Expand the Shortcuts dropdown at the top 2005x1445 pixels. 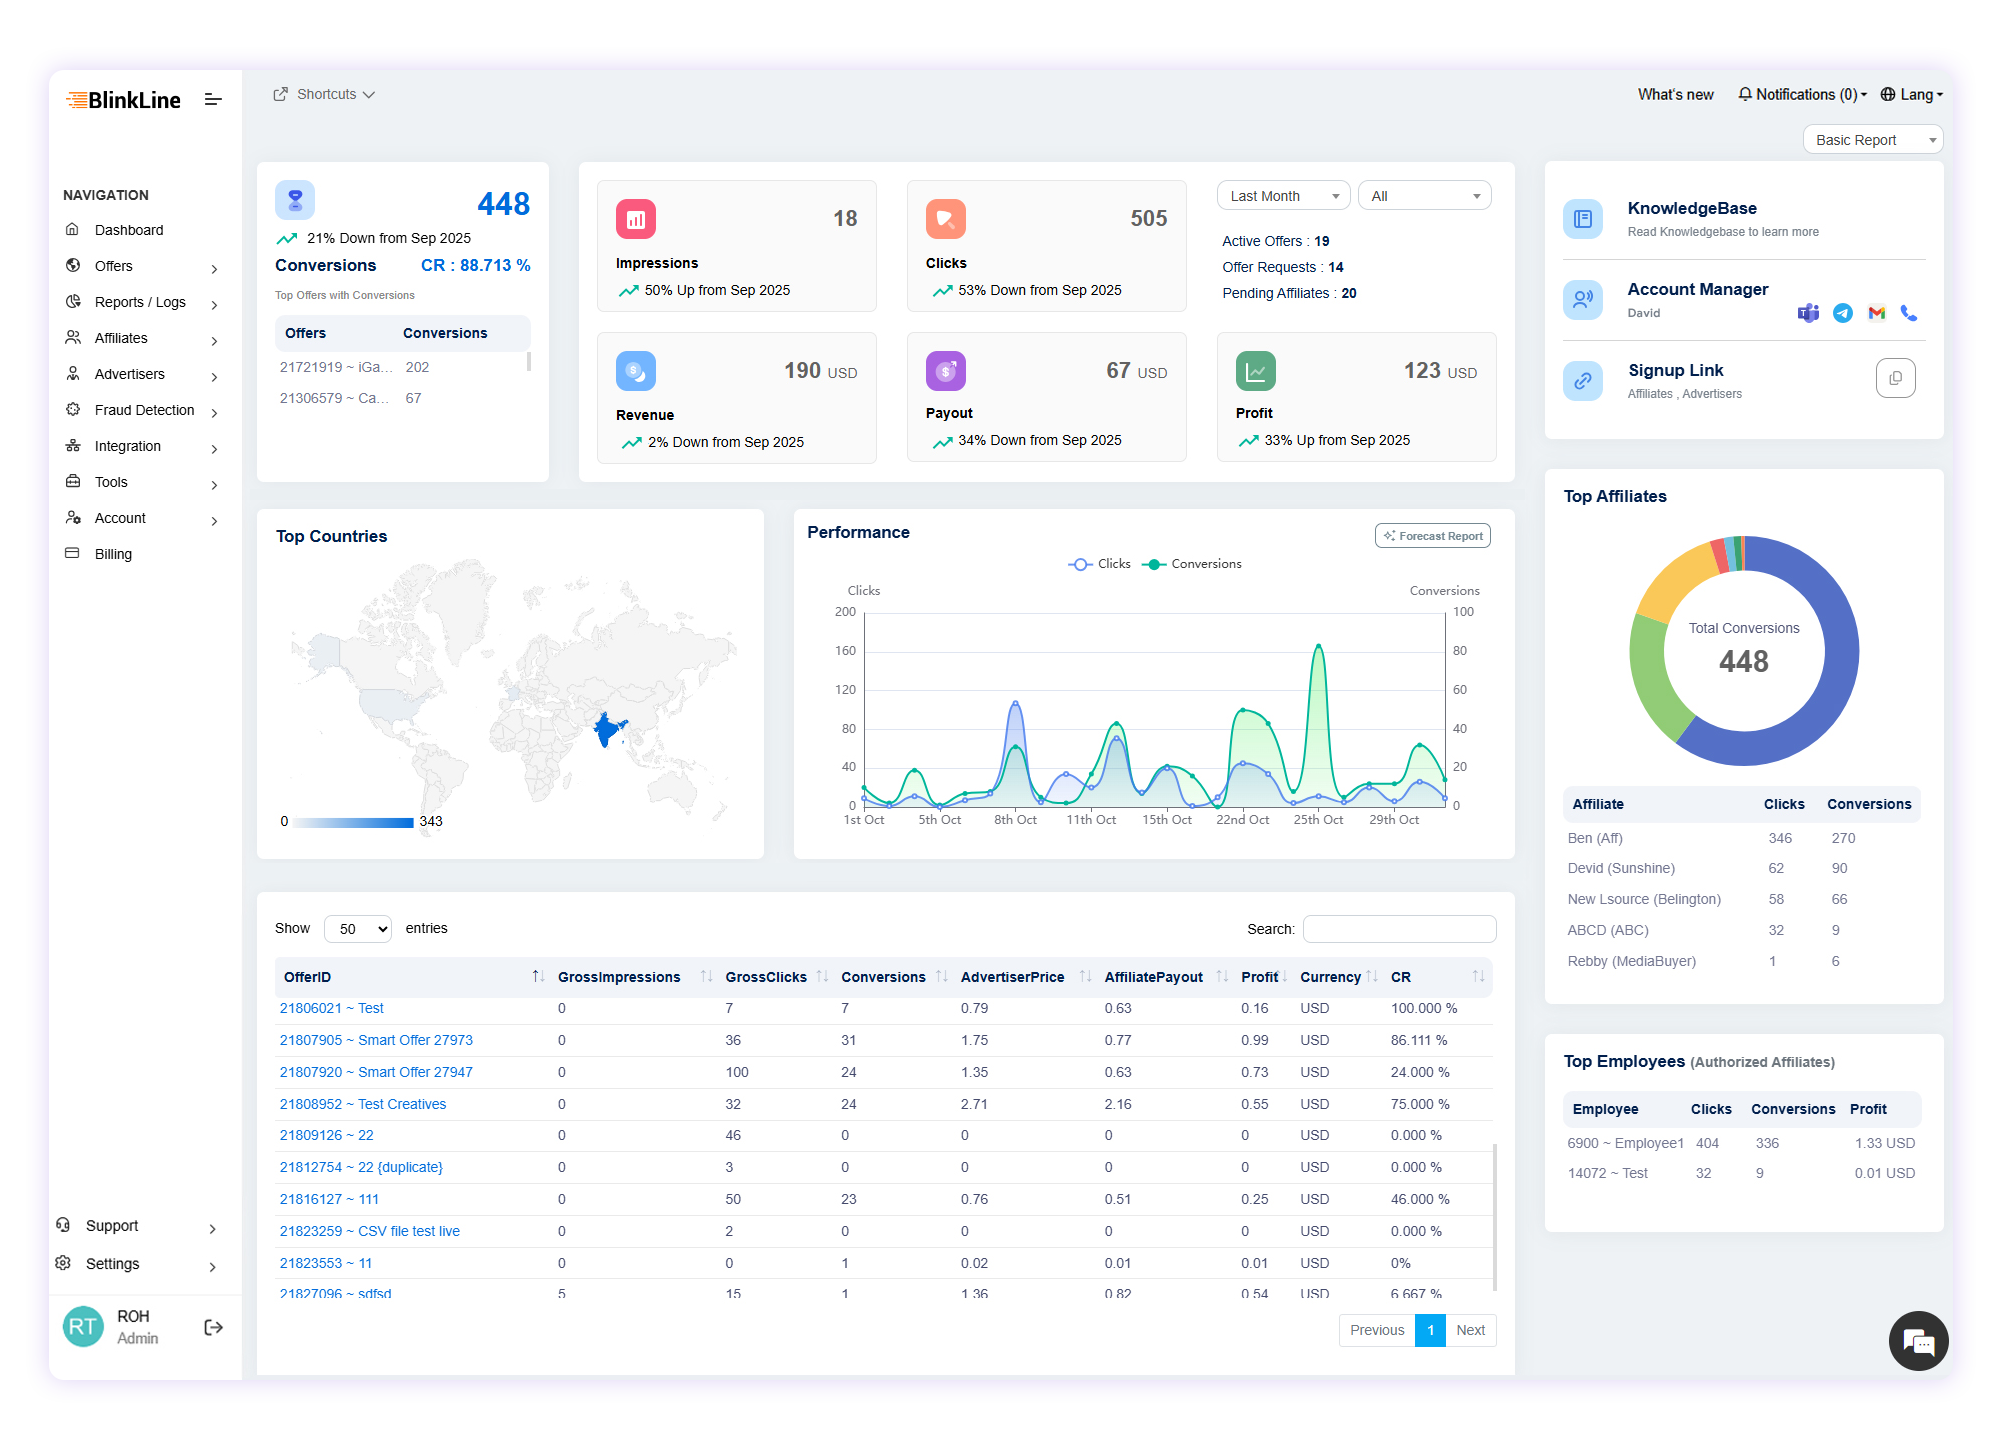[x=325, y=94]
